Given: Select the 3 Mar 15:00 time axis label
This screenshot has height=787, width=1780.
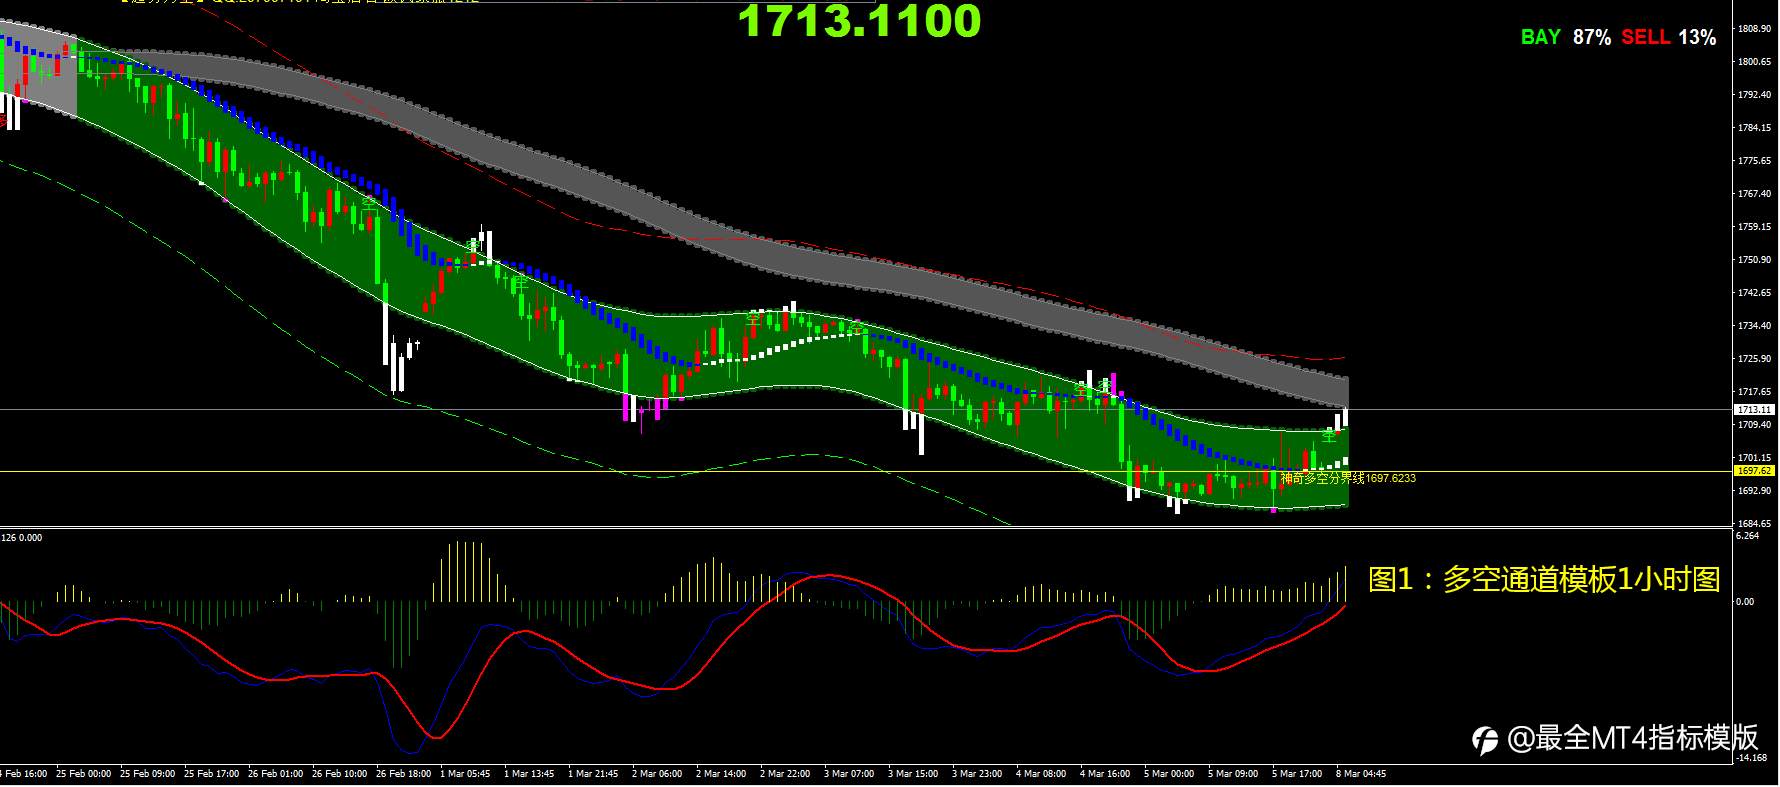Looking at the screenshot, I should click(913, 774).
